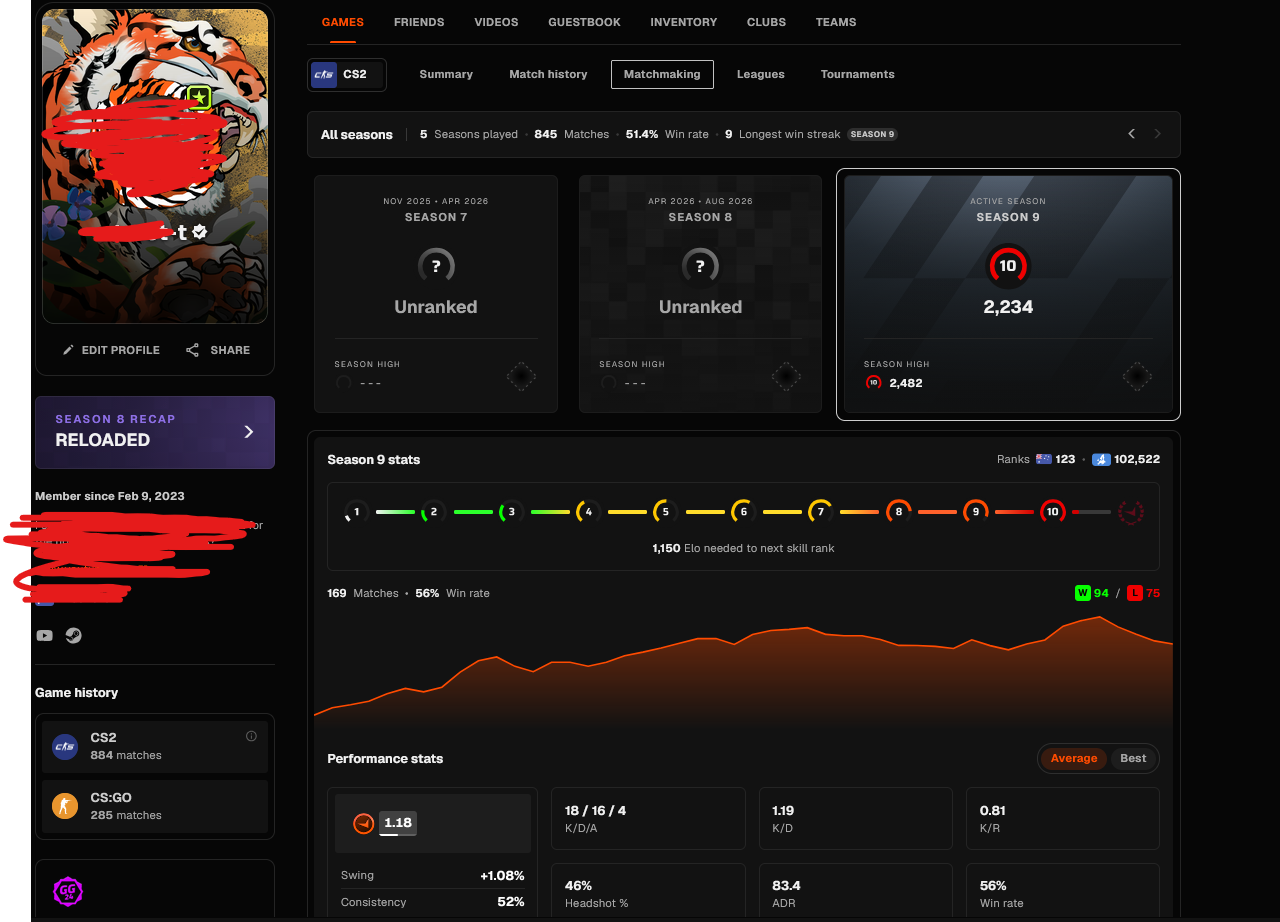Click the EDIT PROFILE button
The width and height of the screenshot is (1280, 922).
[111, 350]
